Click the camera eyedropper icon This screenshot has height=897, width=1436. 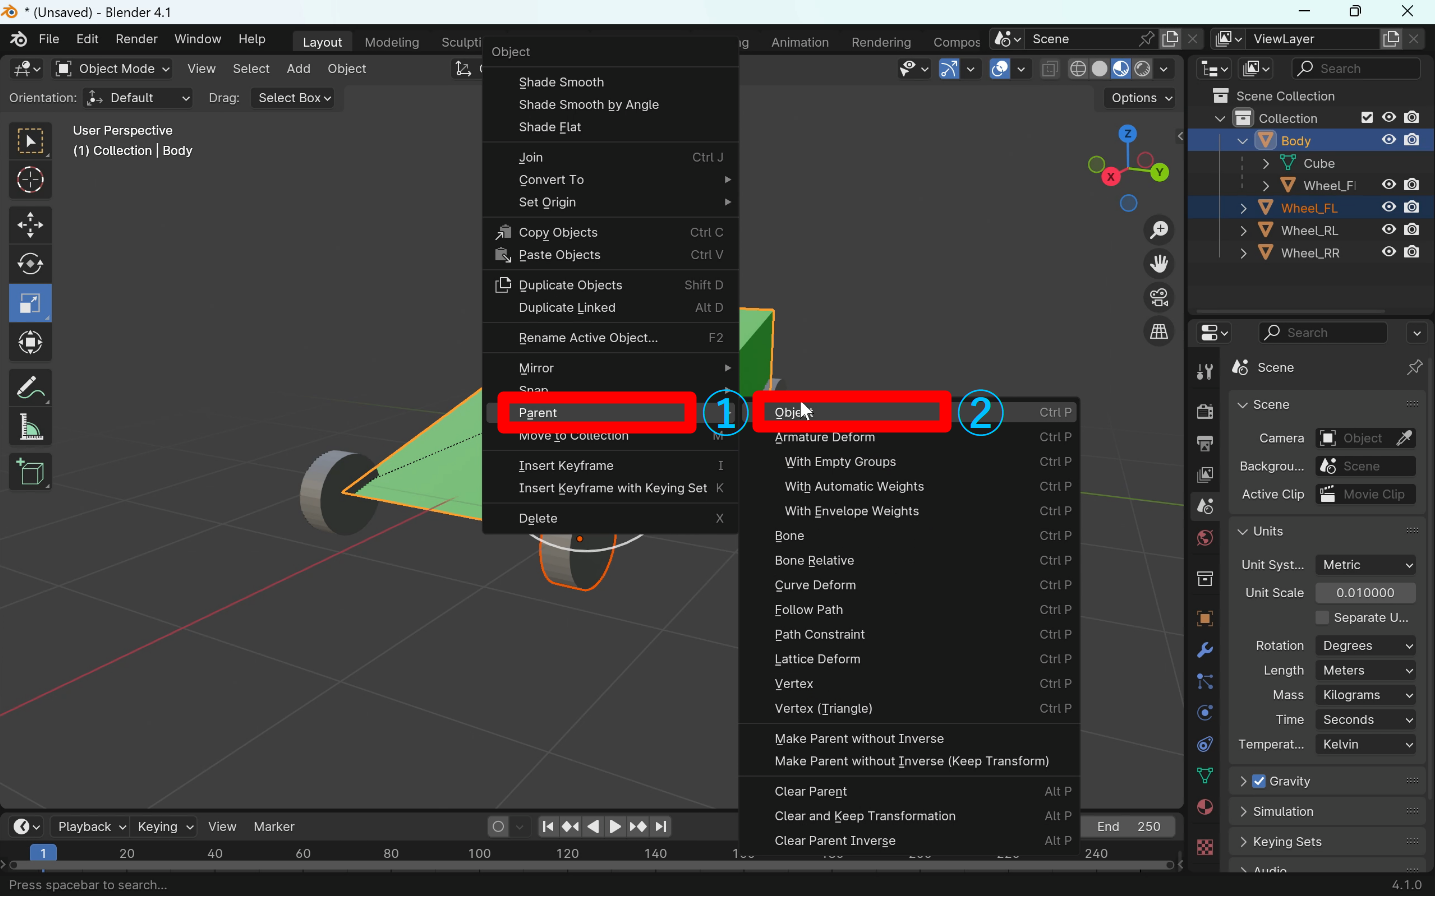click(1404, 438)
